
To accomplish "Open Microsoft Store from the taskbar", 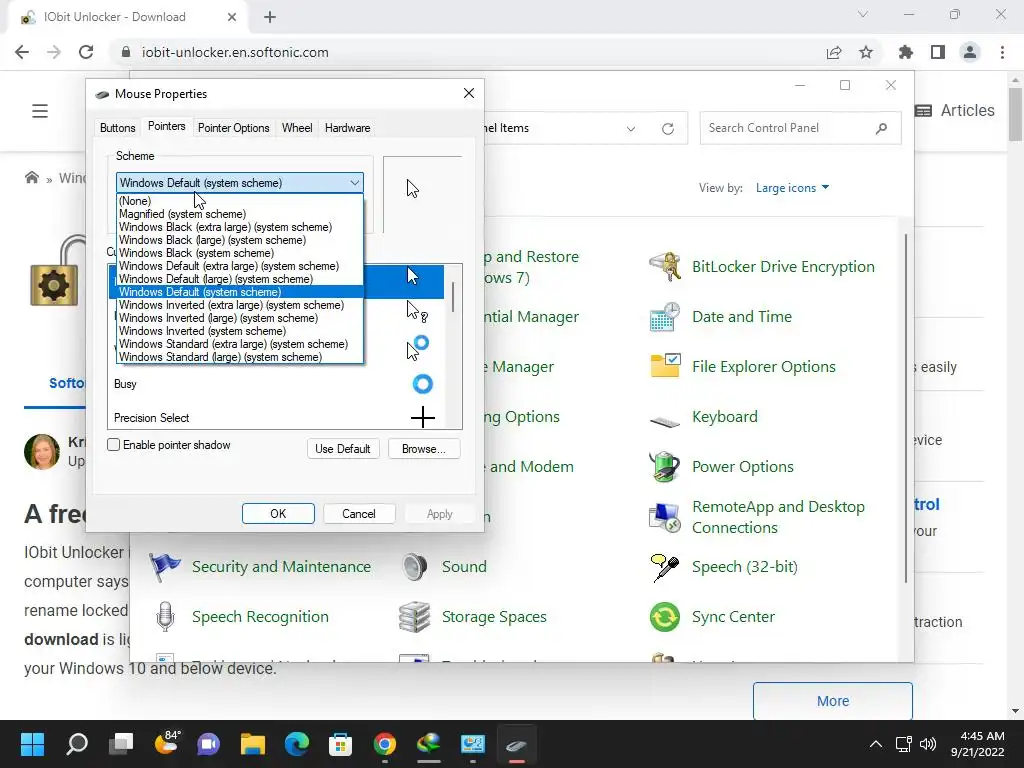I will point(340,744).
